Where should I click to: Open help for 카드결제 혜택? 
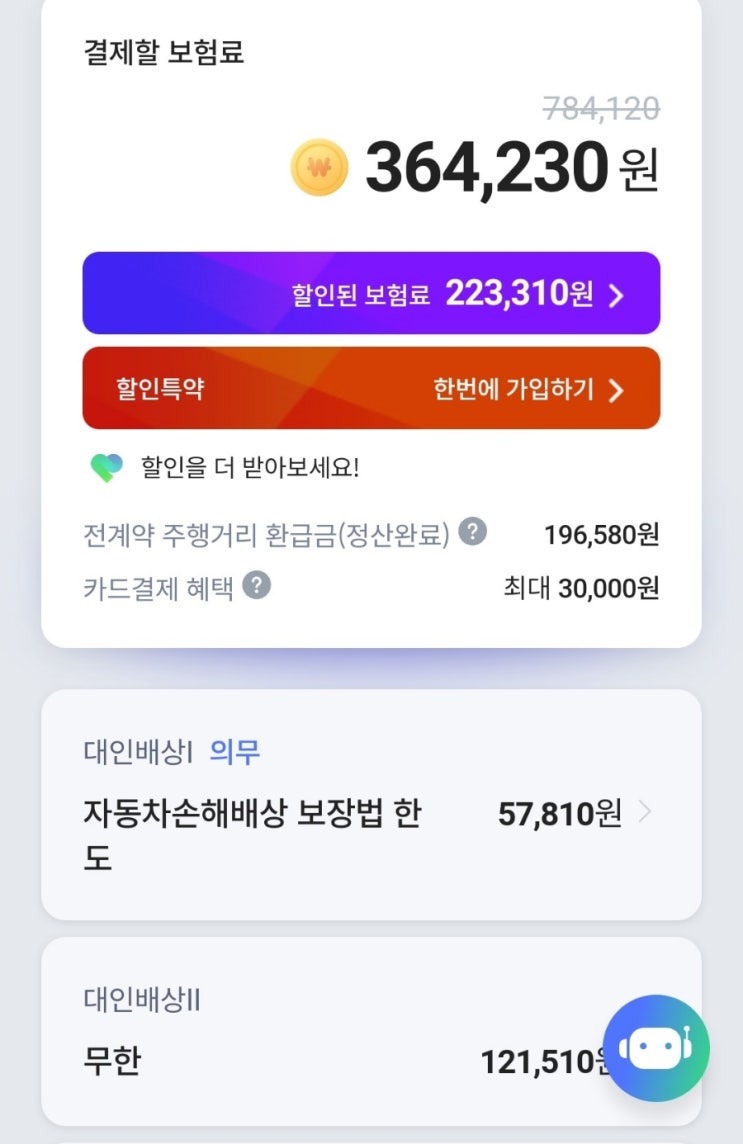coord(257,585)
